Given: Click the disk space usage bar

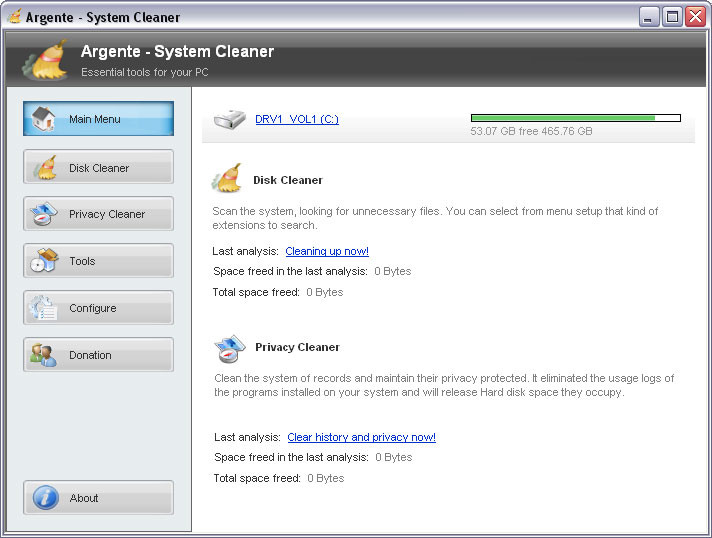Looking at the screenshot, I should [x=576, y=118].
